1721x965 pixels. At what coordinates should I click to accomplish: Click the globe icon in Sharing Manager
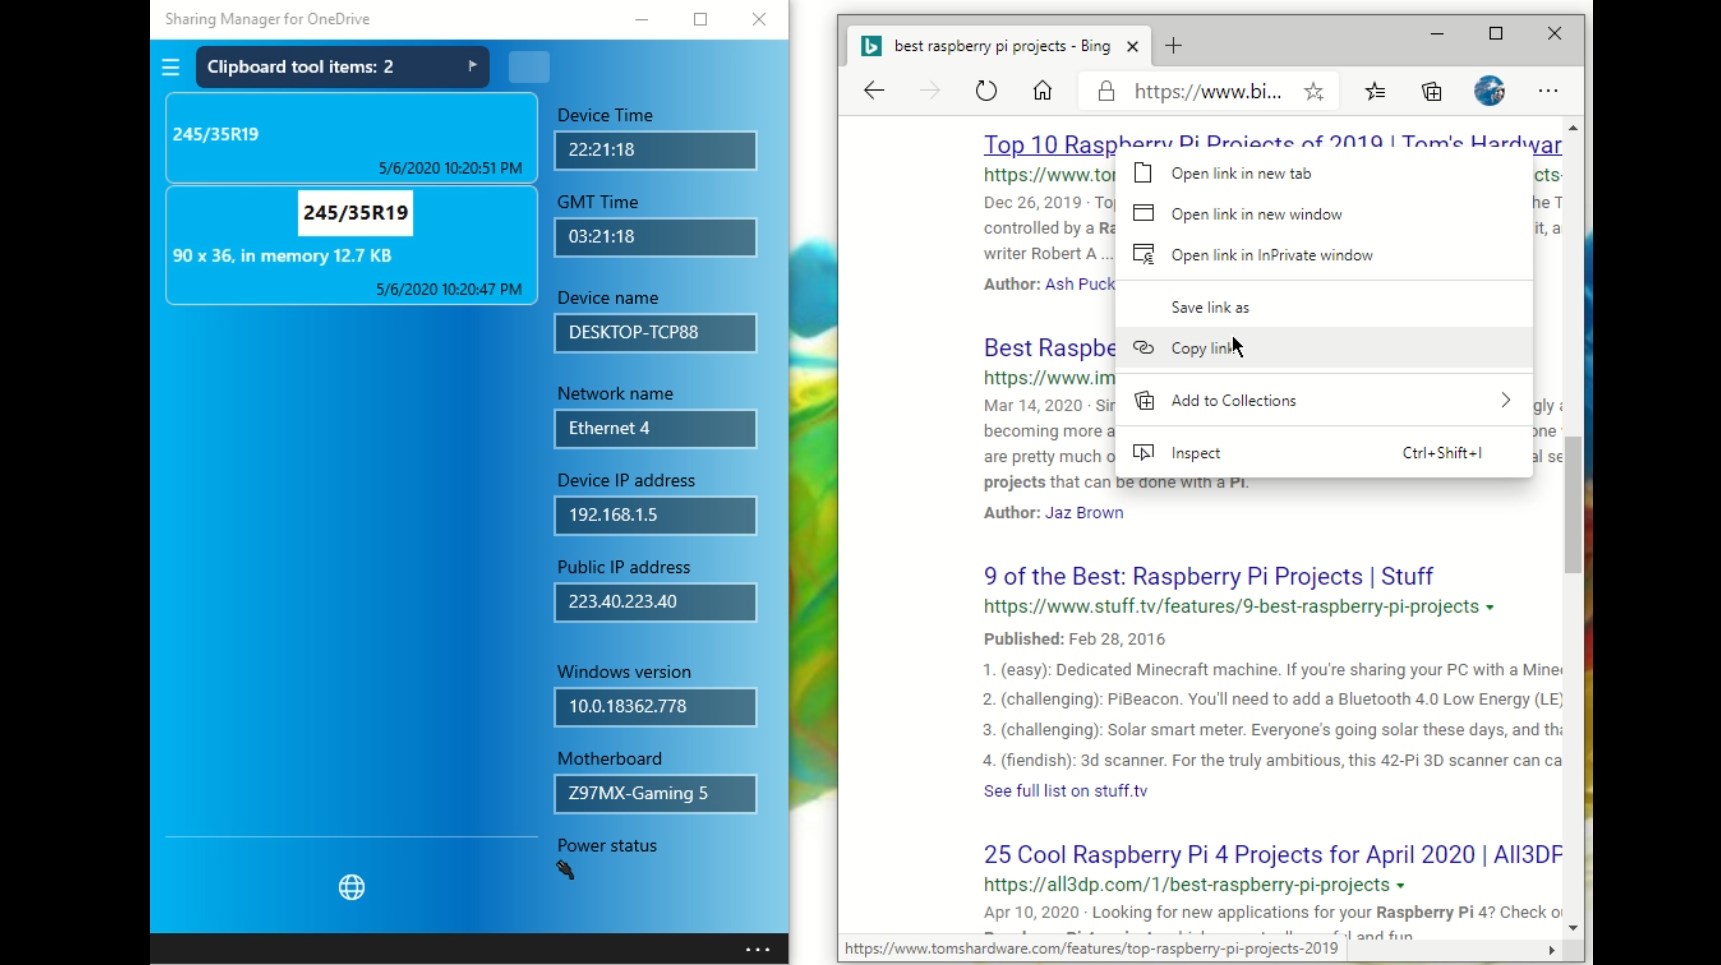click(352, 887)
